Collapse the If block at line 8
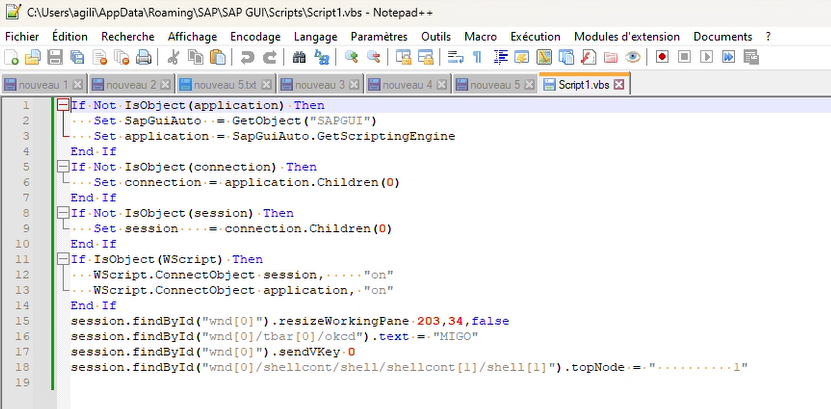 (63, 213)
